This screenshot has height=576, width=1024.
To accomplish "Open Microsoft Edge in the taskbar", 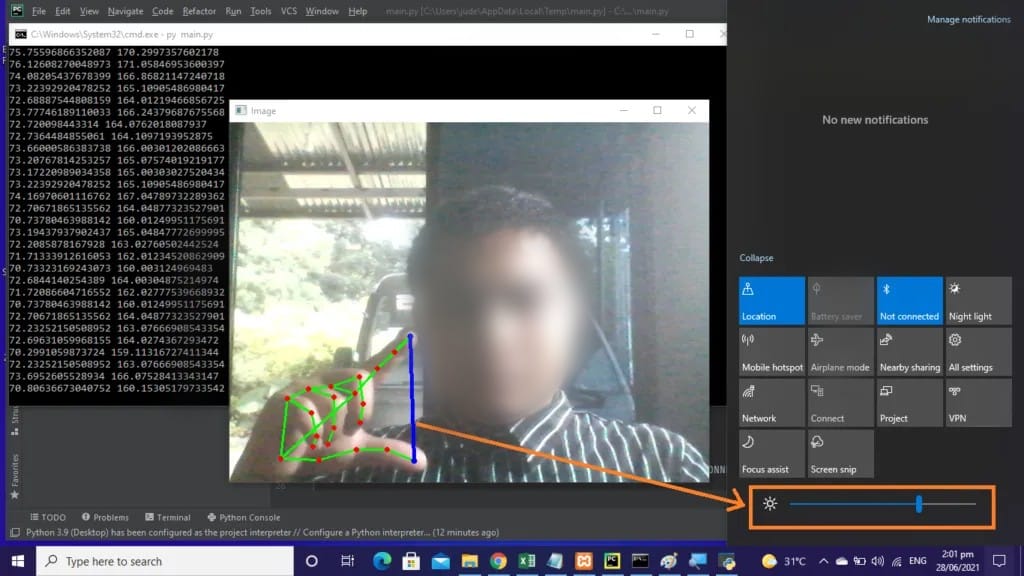I will pyautogui.click(x=382, y=561).
